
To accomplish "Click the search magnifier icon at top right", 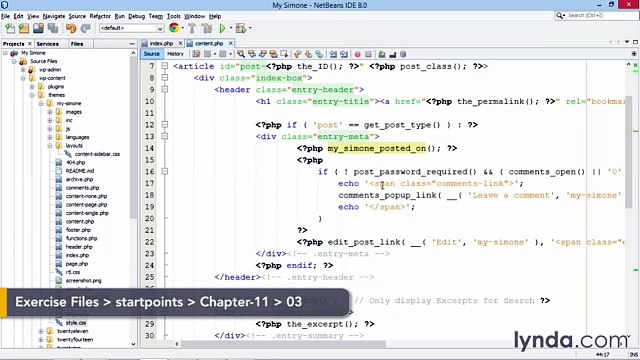I will pos(560,16).
